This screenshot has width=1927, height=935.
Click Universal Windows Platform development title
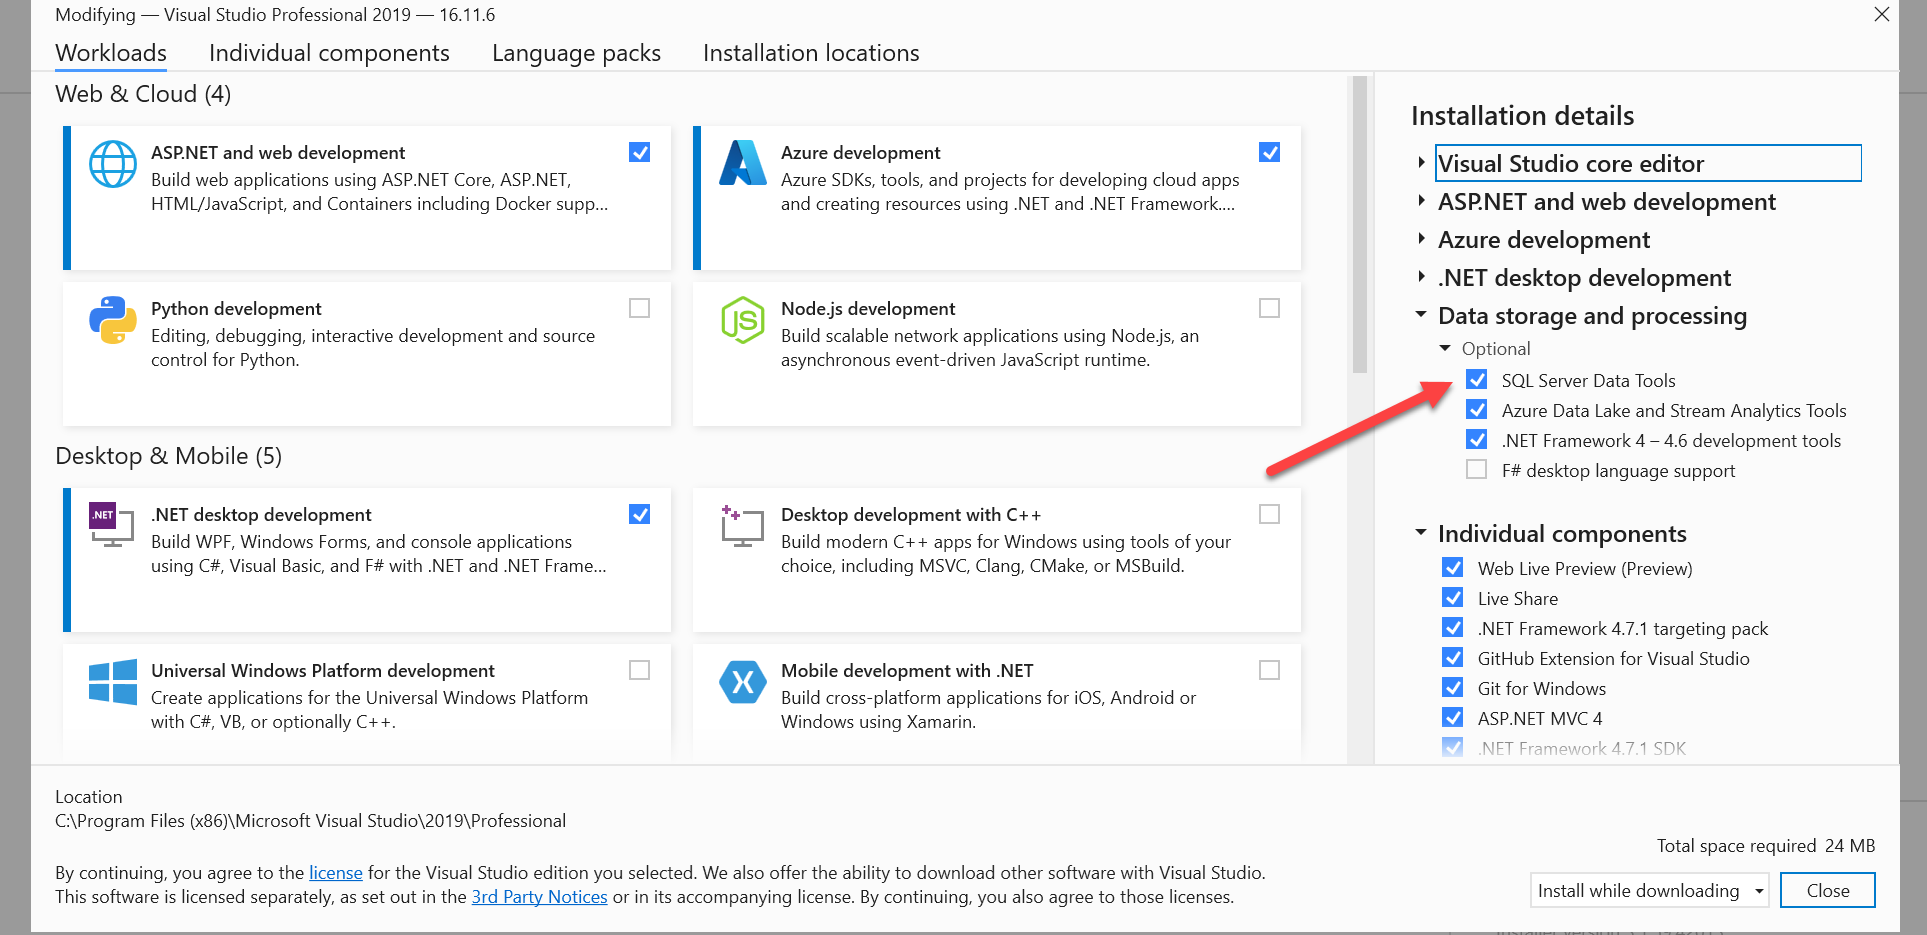323,671
